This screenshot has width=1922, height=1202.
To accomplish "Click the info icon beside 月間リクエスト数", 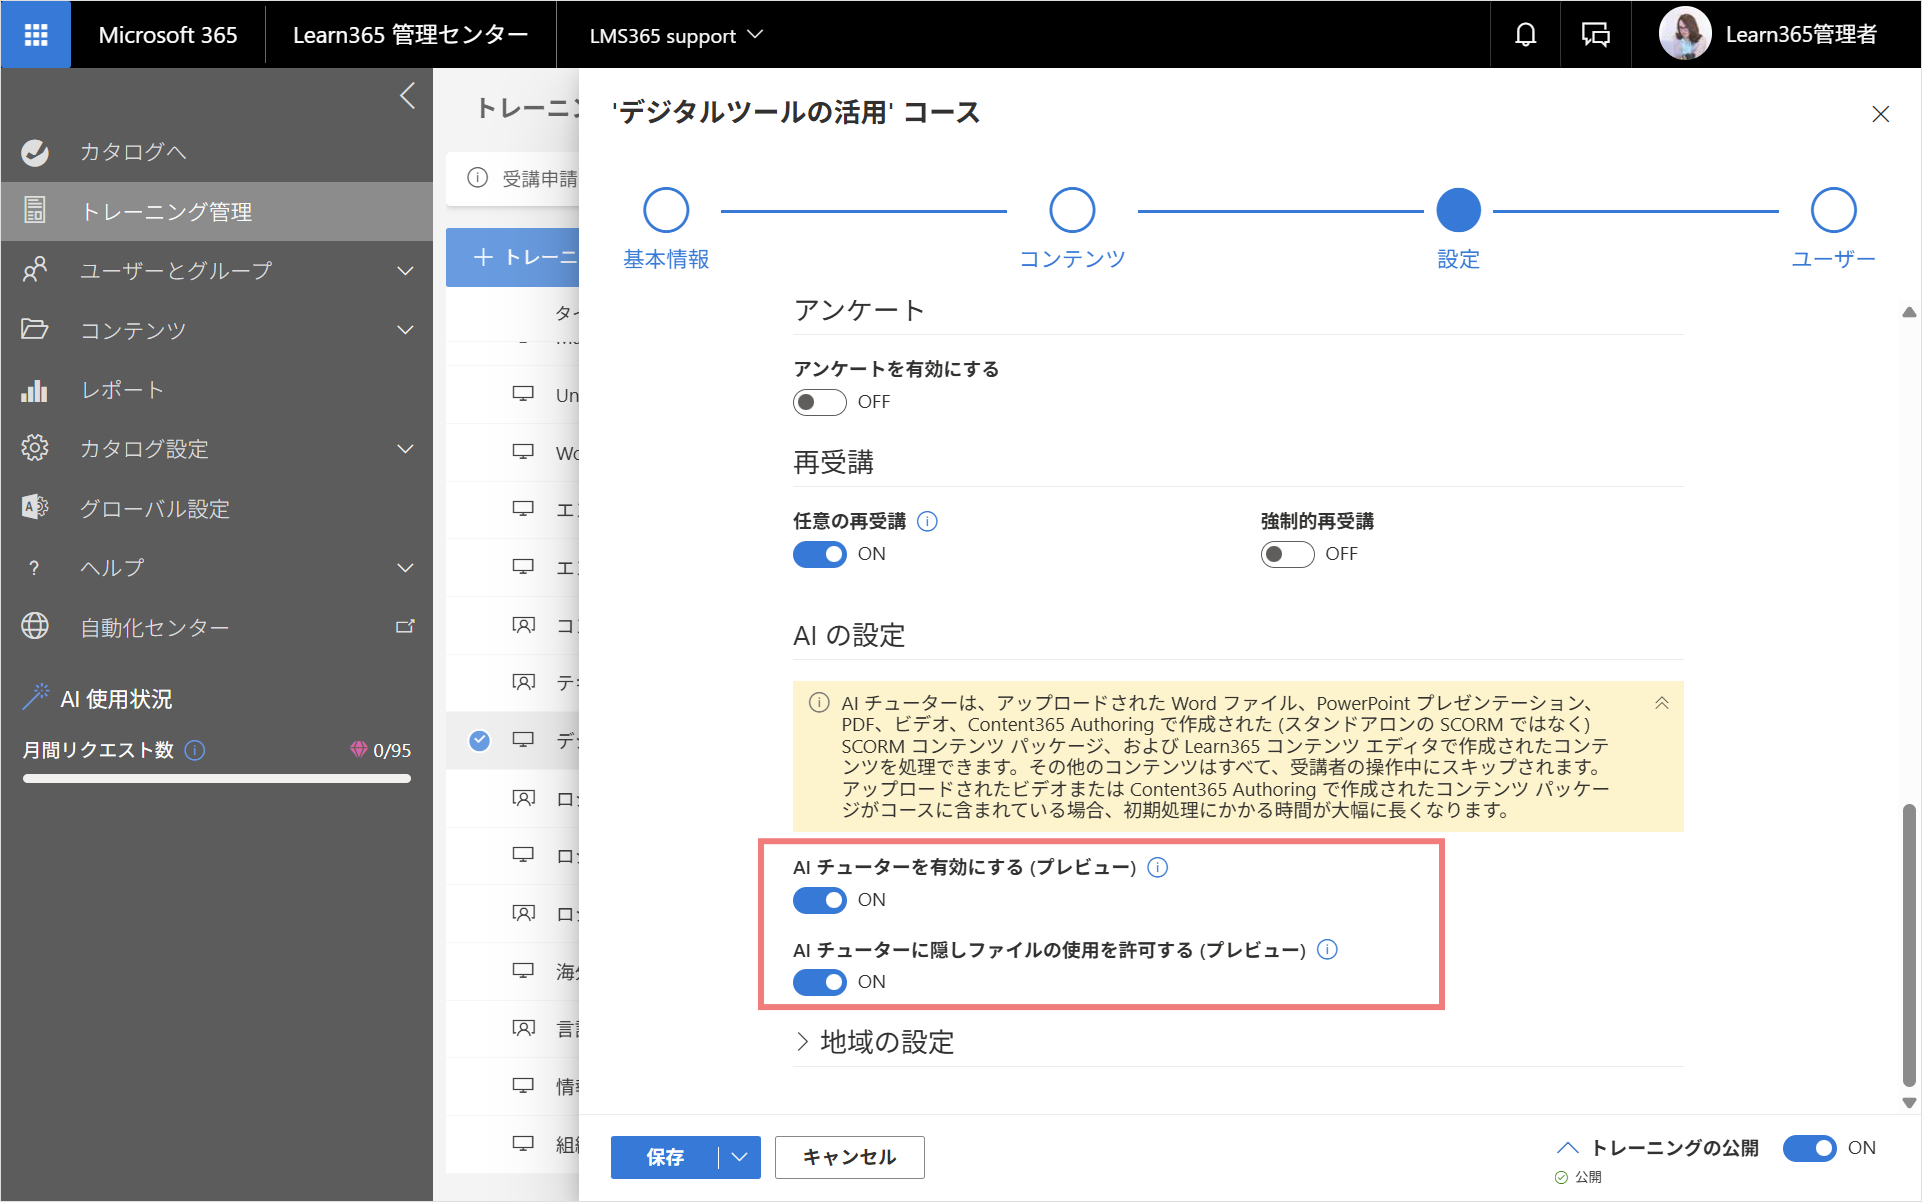I will point(195,750).
